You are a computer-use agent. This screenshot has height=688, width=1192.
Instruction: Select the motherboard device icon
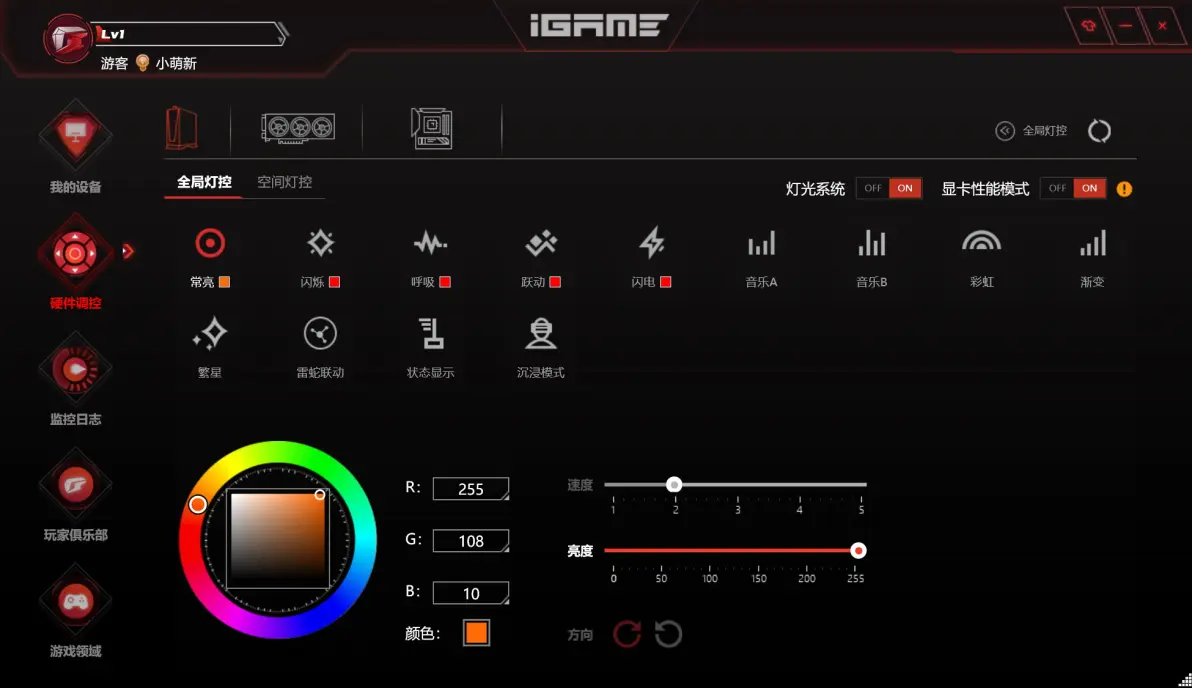point(432,128)
